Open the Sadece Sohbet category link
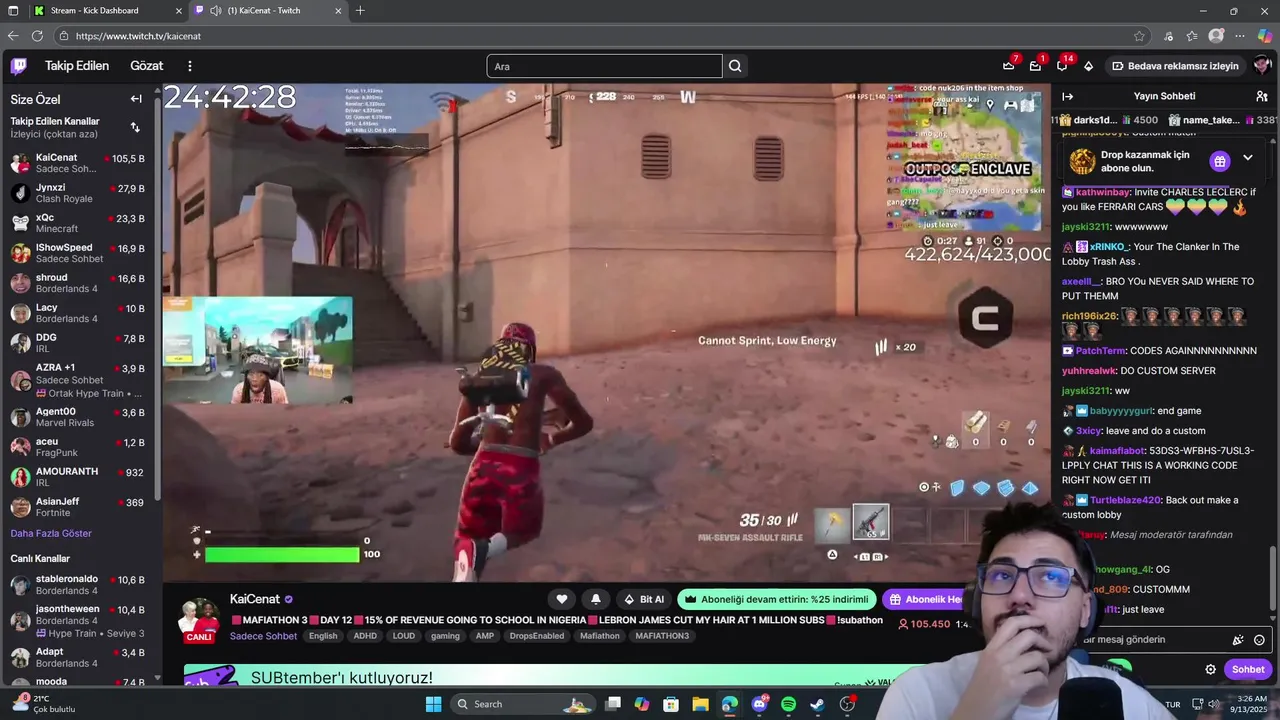This screenshot has height=720, width=1280. point(263,636)
